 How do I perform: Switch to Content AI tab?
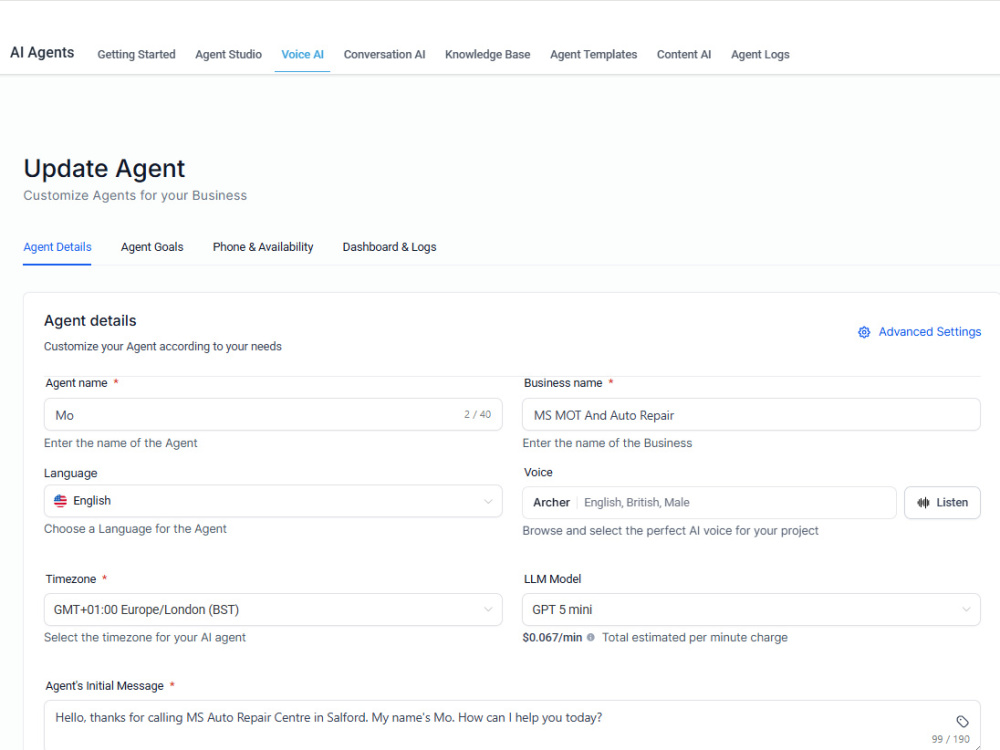click(x=684, y=55)
